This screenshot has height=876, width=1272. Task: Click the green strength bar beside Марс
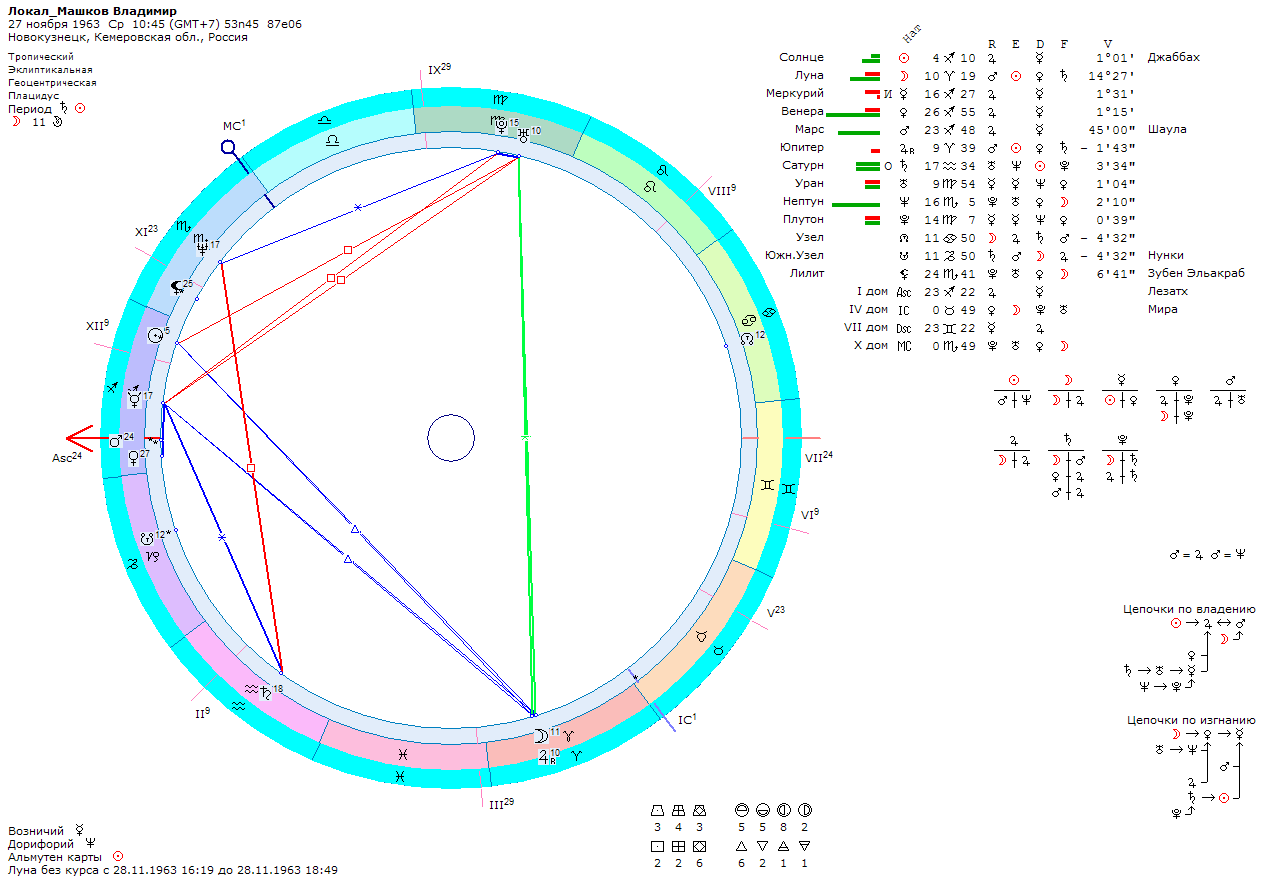(x=857, y=131)
